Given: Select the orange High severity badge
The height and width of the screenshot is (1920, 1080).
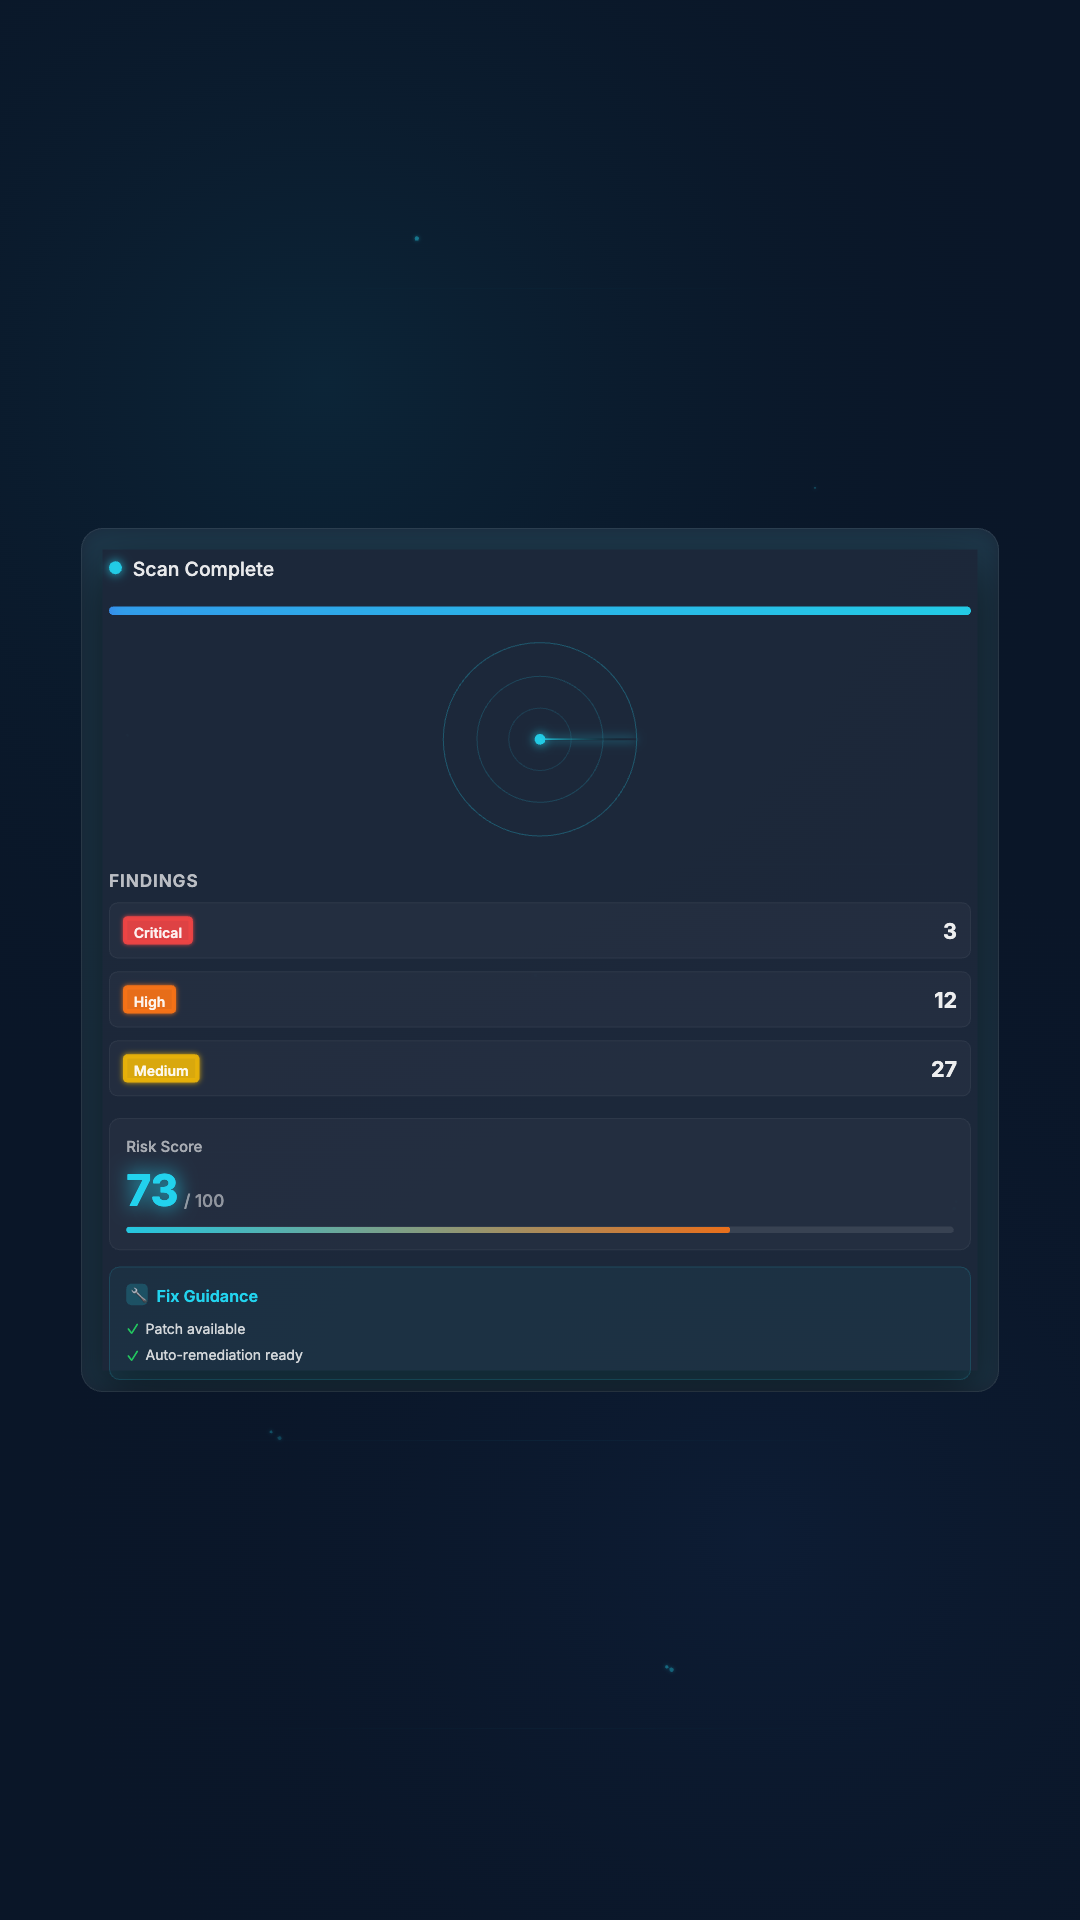Looking at the screenshot, I should pyautogui.click(x=149, y=1001).
